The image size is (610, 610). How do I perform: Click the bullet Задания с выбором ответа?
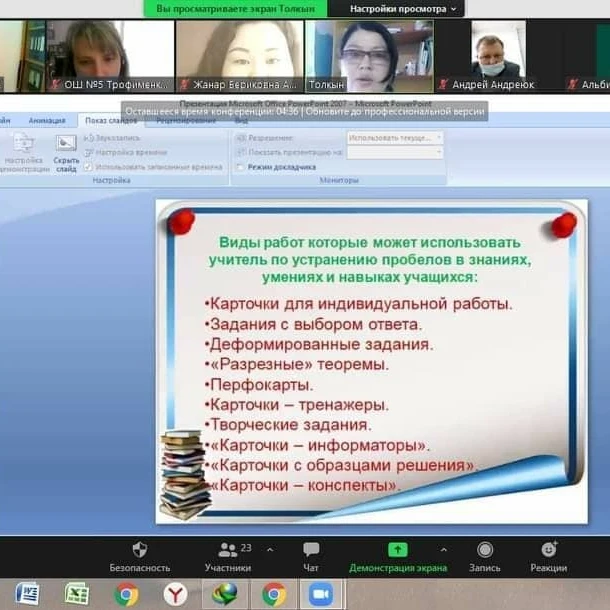coord(314,324)
